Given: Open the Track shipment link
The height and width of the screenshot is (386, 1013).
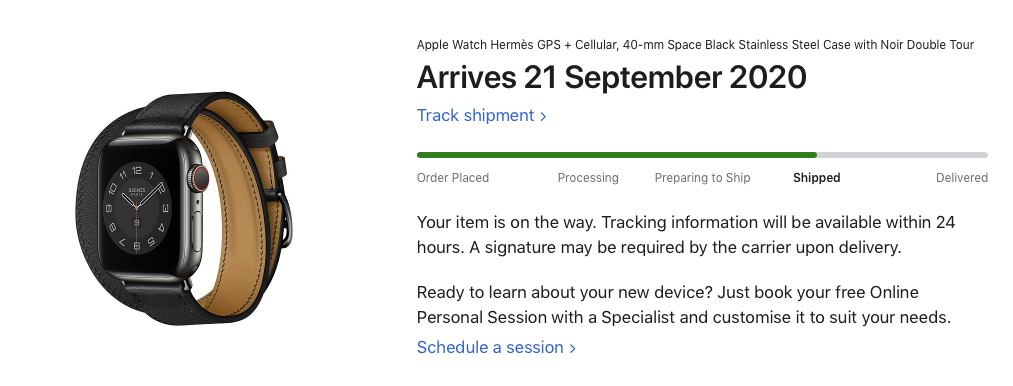Looking at the screenshot, I should [x=481, y=116].
